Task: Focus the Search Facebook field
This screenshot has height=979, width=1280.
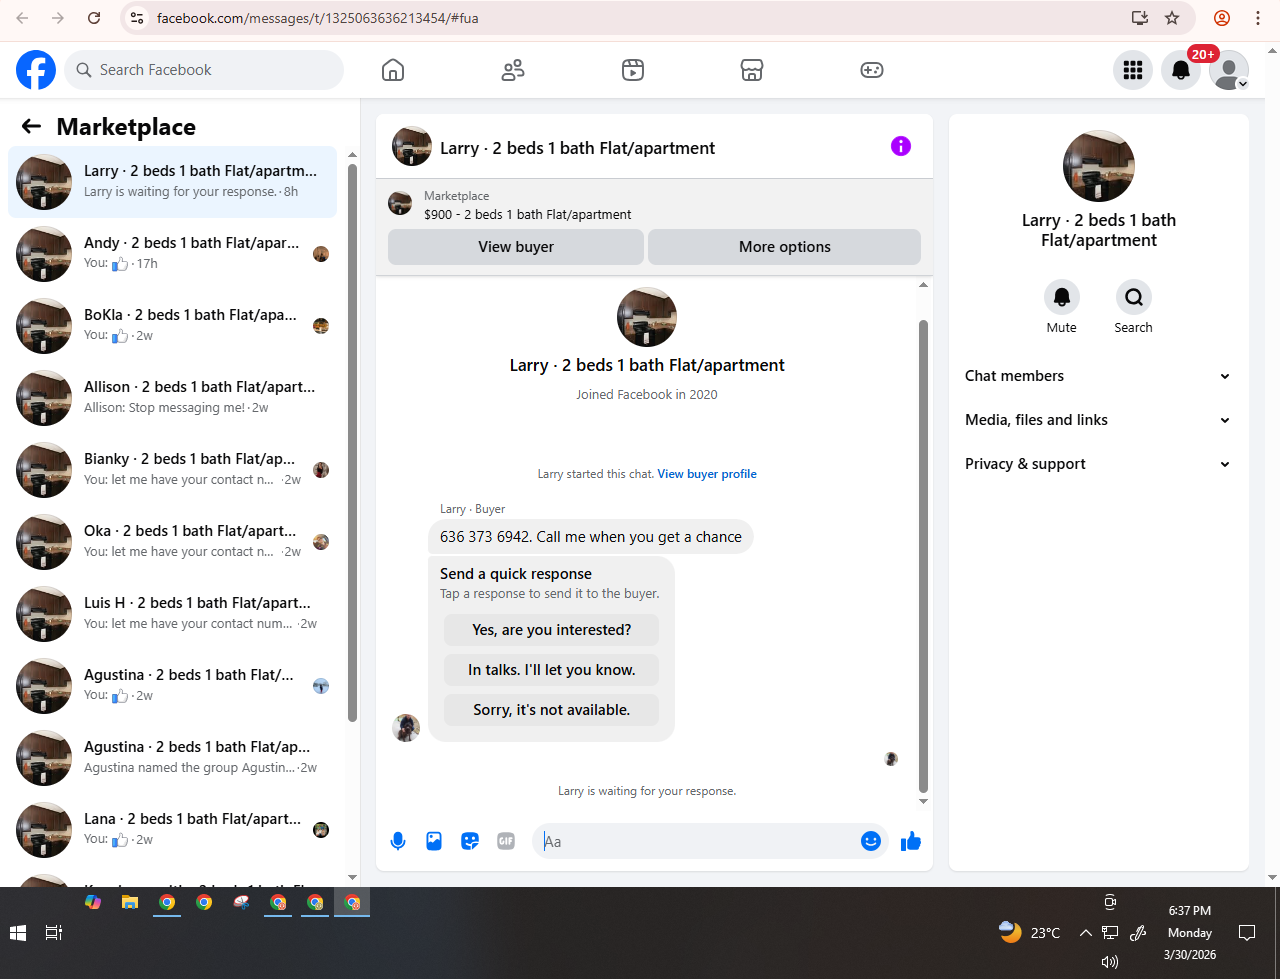Action: click(205, 70)
